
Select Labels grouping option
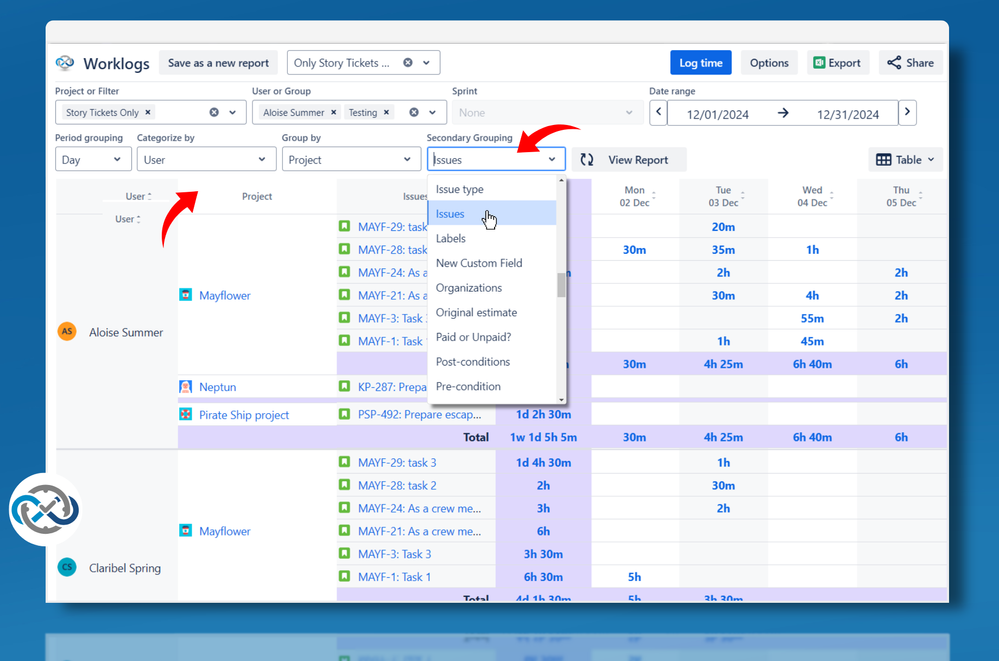[x=492, y=238]
